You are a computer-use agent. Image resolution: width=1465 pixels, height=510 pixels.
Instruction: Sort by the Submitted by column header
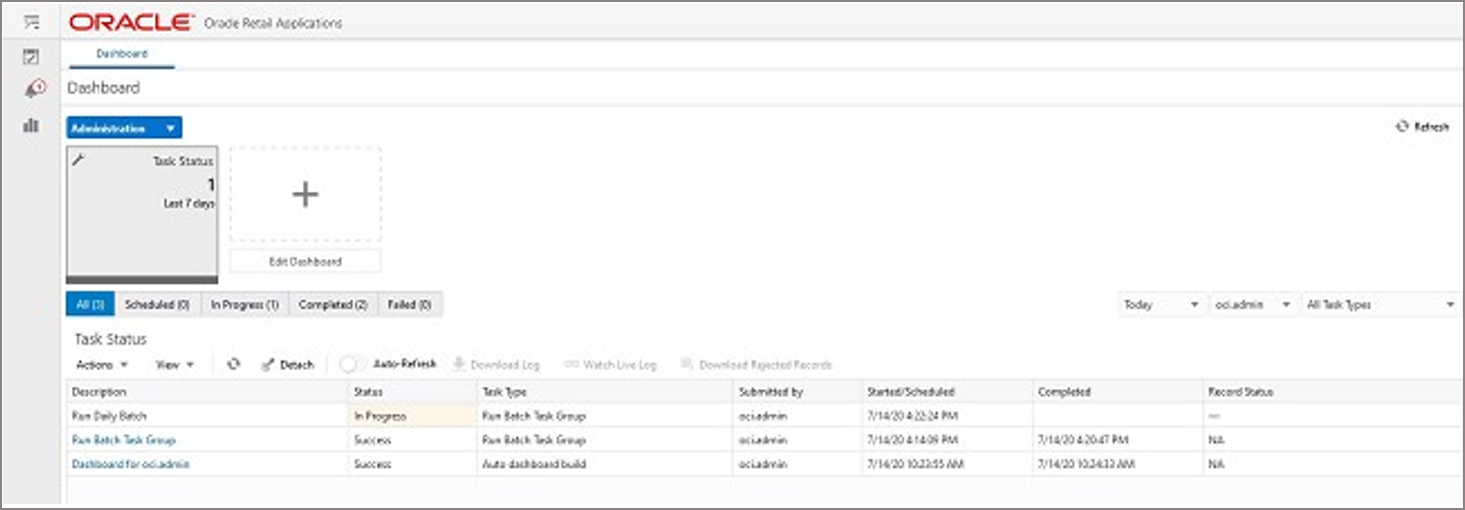click(x=797, y=392)
